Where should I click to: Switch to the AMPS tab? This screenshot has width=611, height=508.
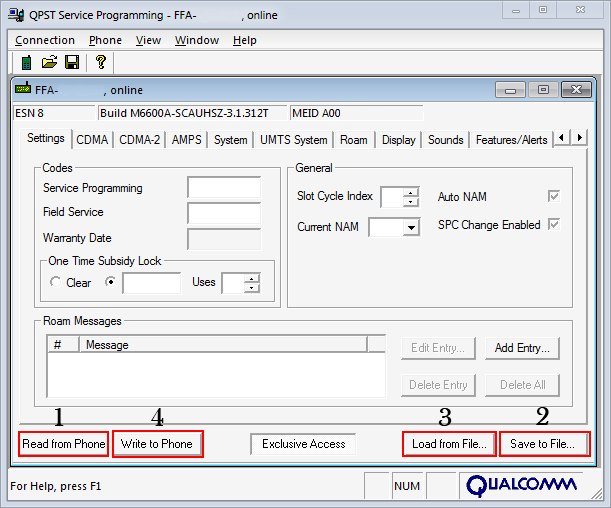point(187,140)
